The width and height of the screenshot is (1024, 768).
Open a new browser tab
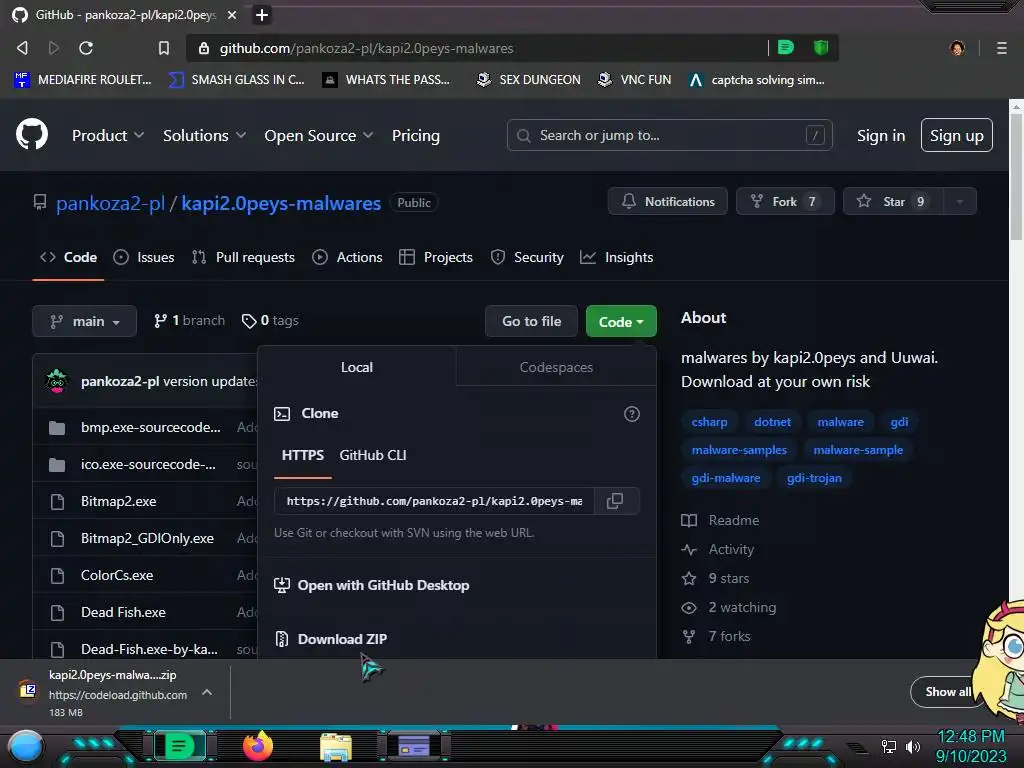[261, 14]
